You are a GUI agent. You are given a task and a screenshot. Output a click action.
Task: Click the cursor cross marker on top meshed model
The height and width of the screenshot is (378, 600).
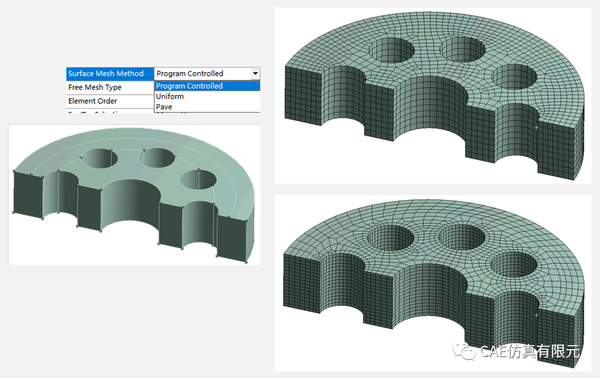[536, 127]
